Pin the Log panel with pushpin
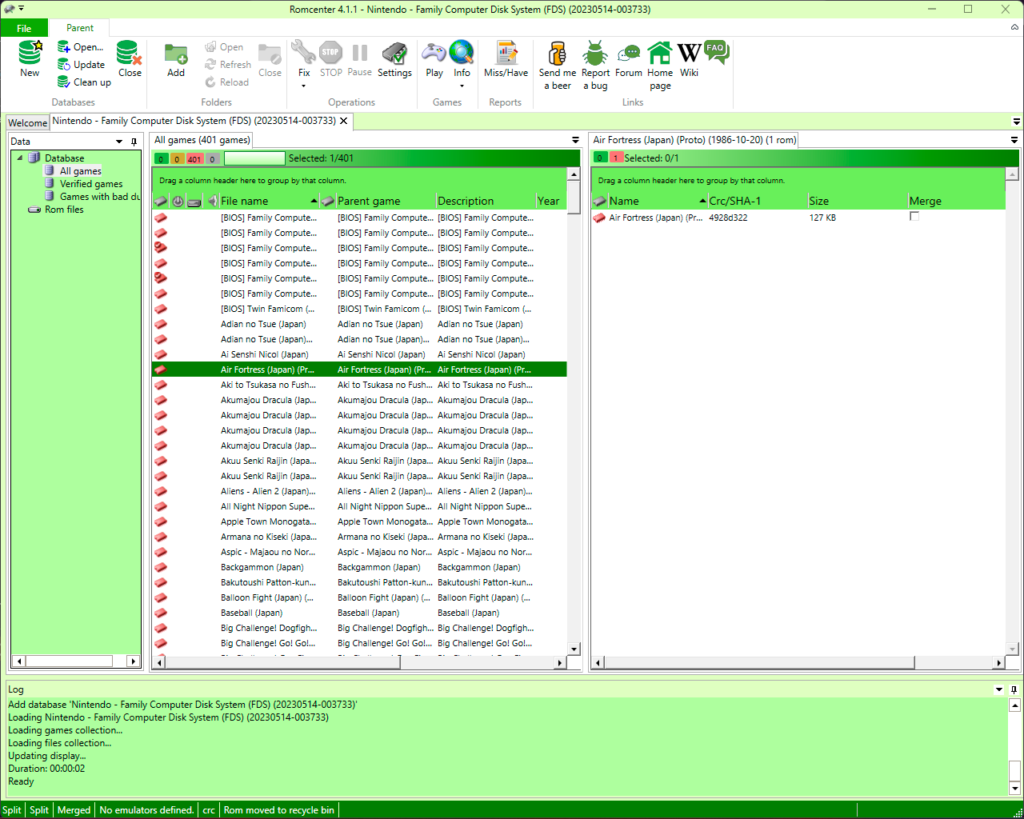 [1014, 690]
